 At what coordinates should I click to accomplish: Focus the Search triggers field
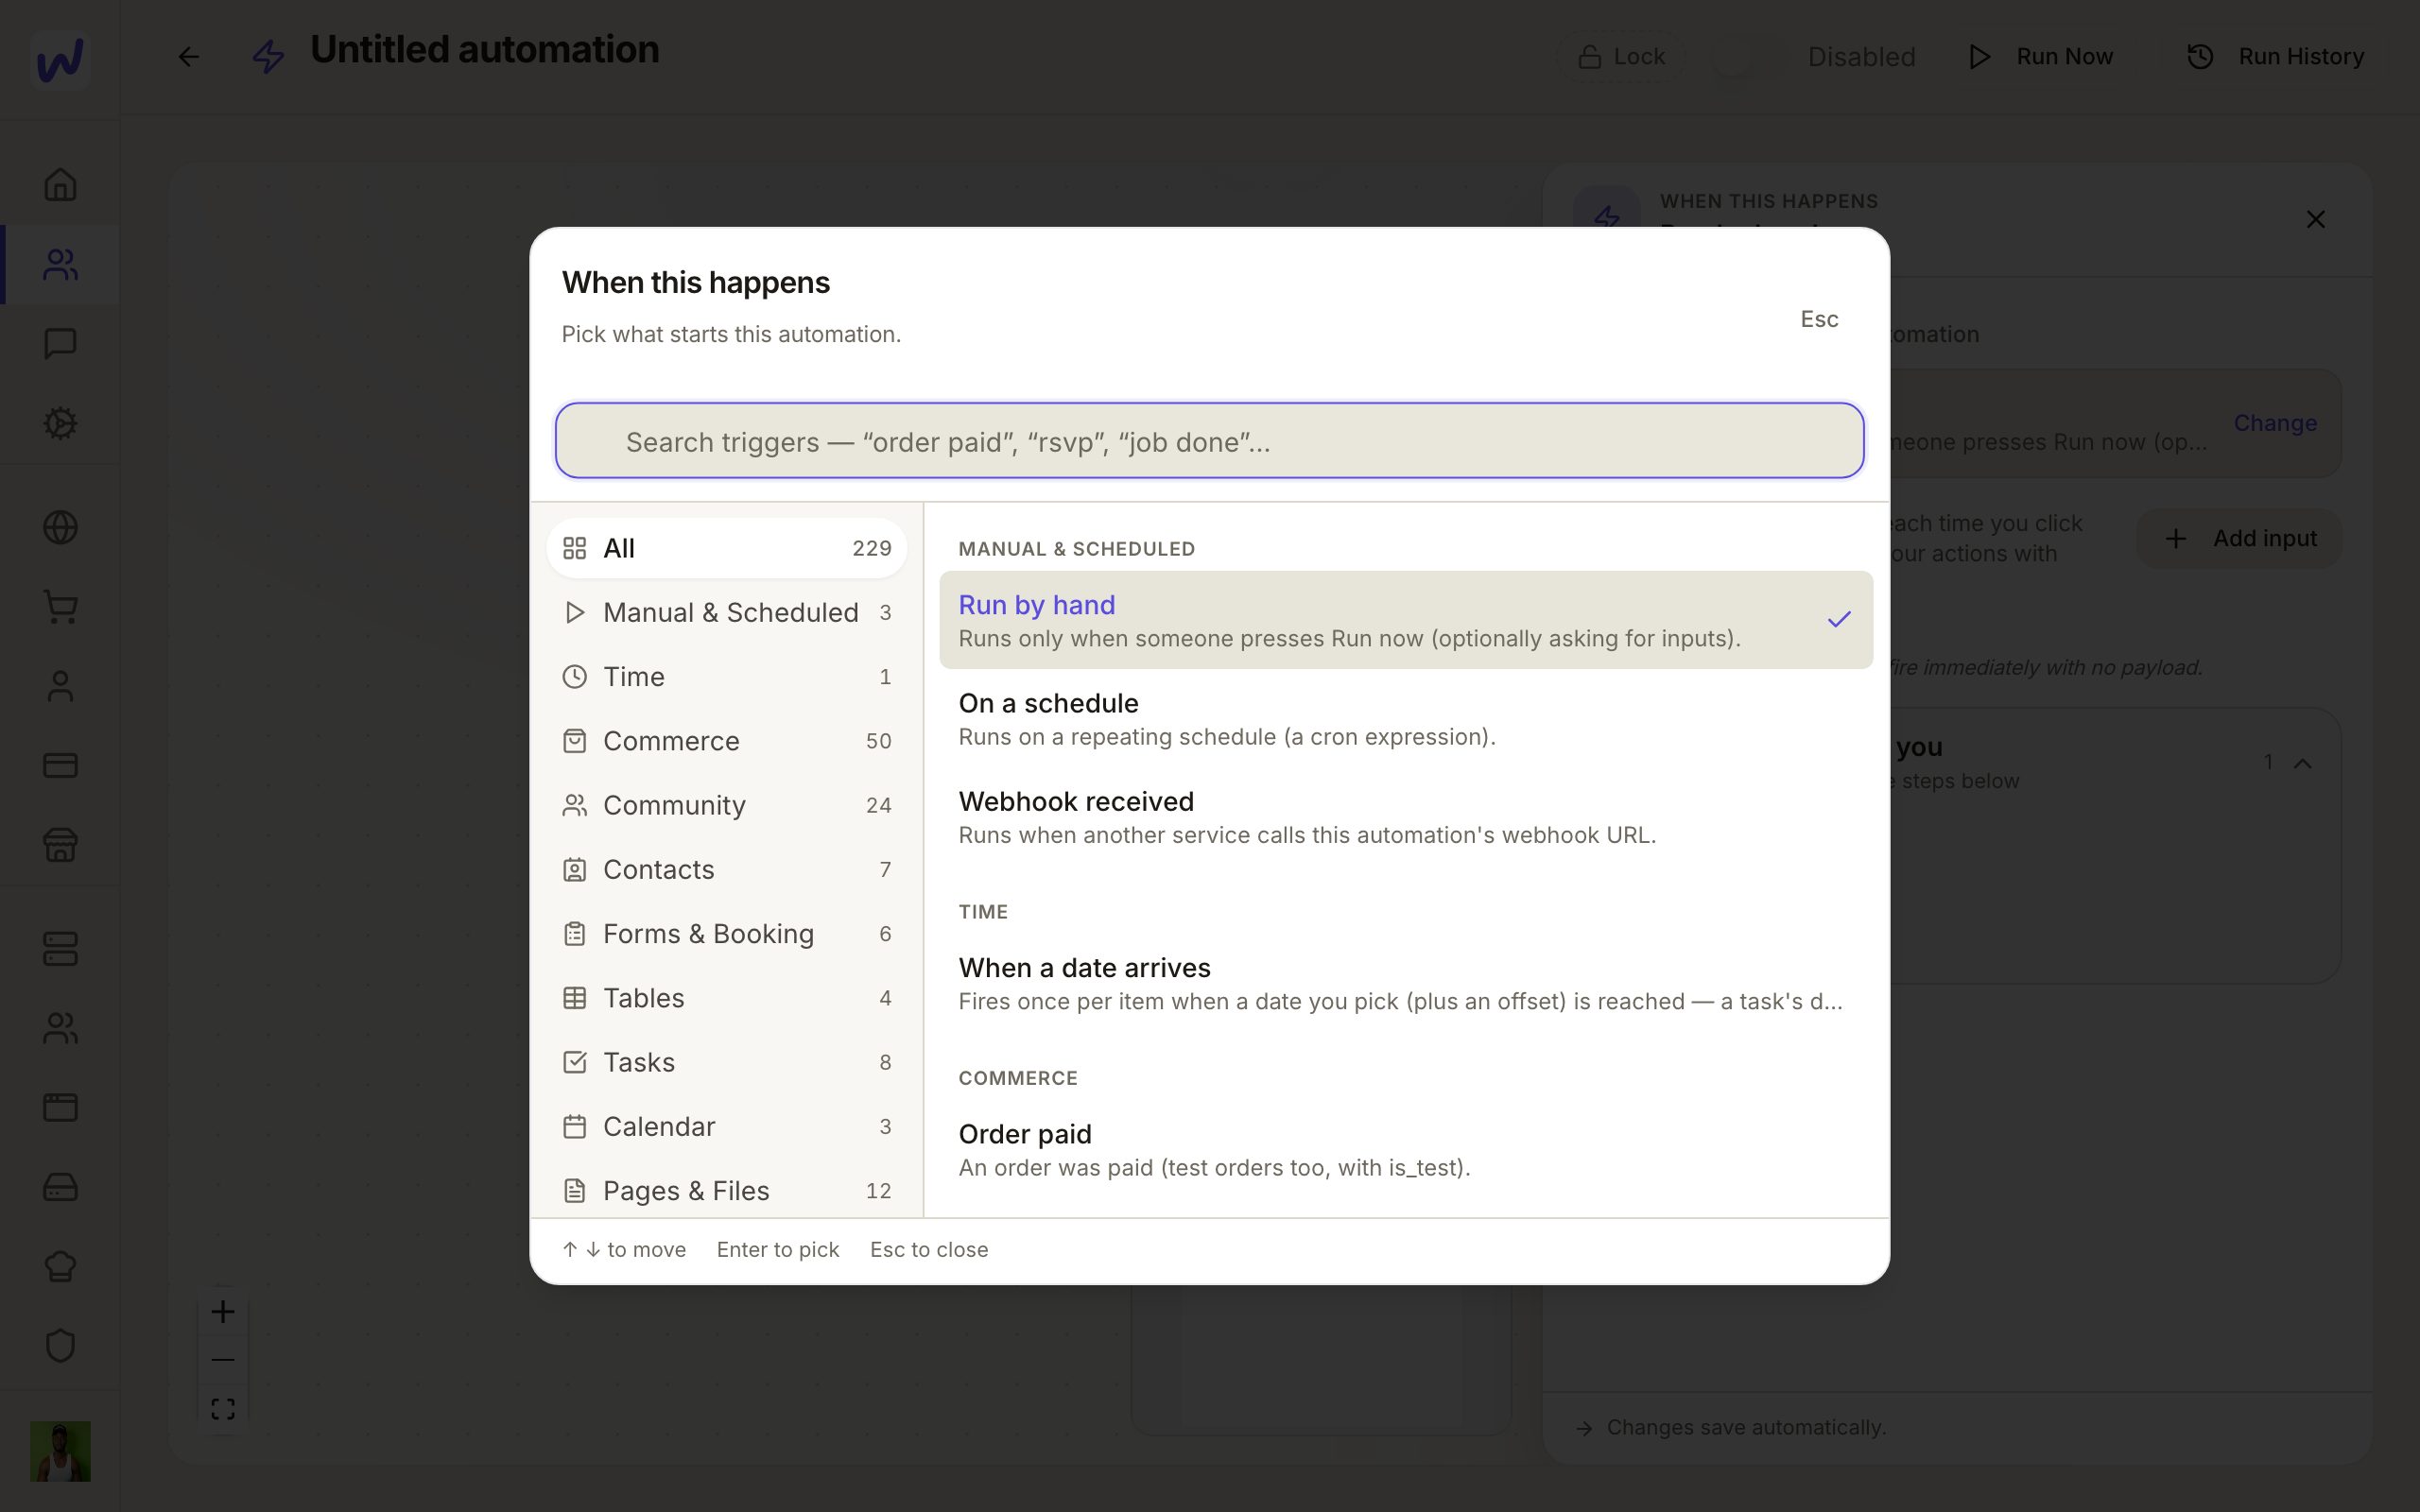(1209, 441)
